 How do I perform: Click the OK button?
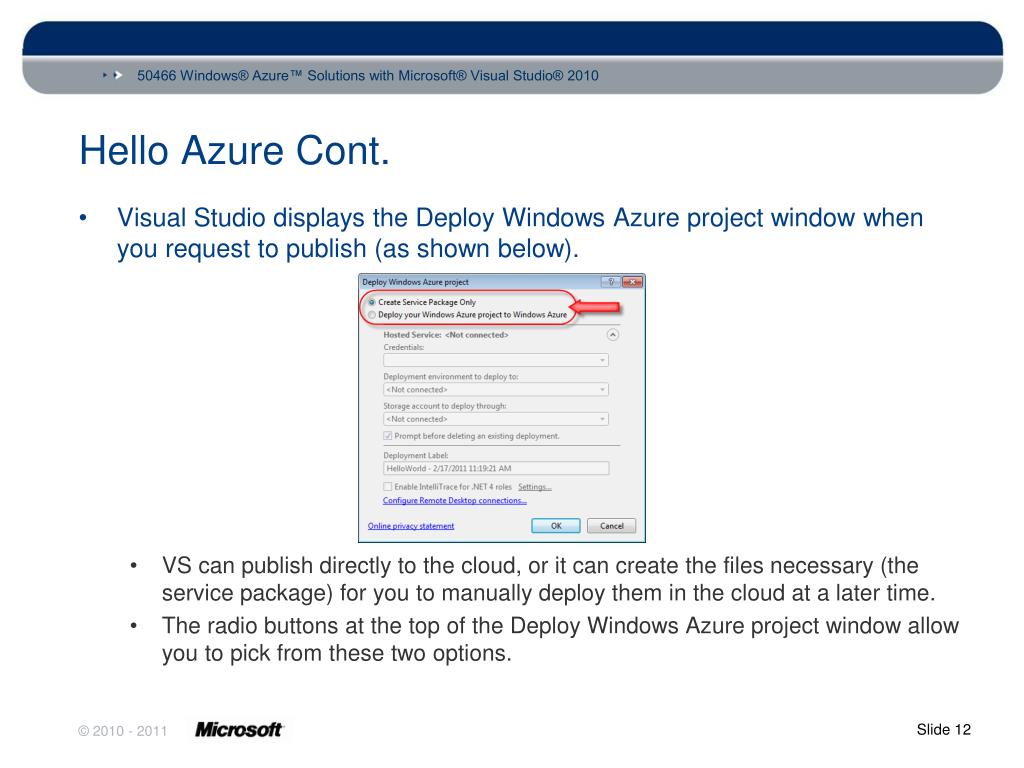click(556, 526)
